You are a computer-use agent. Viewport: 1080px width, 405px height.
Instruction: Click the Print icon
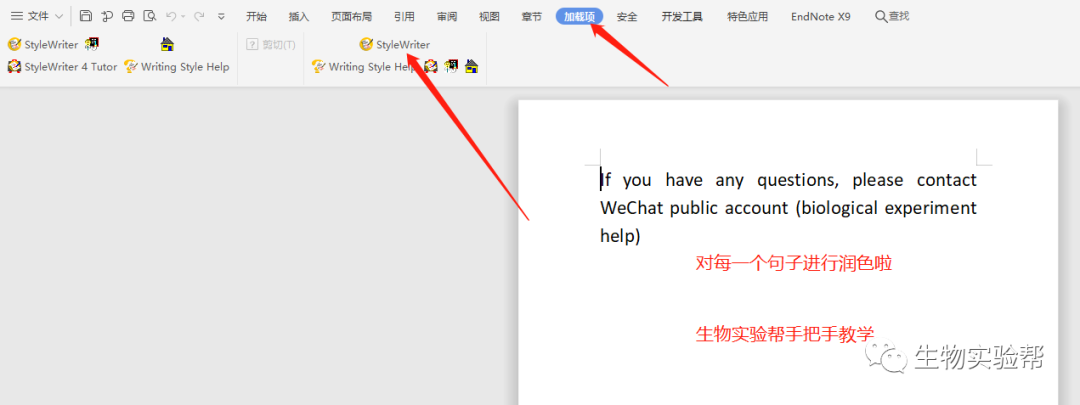point(128,16)
